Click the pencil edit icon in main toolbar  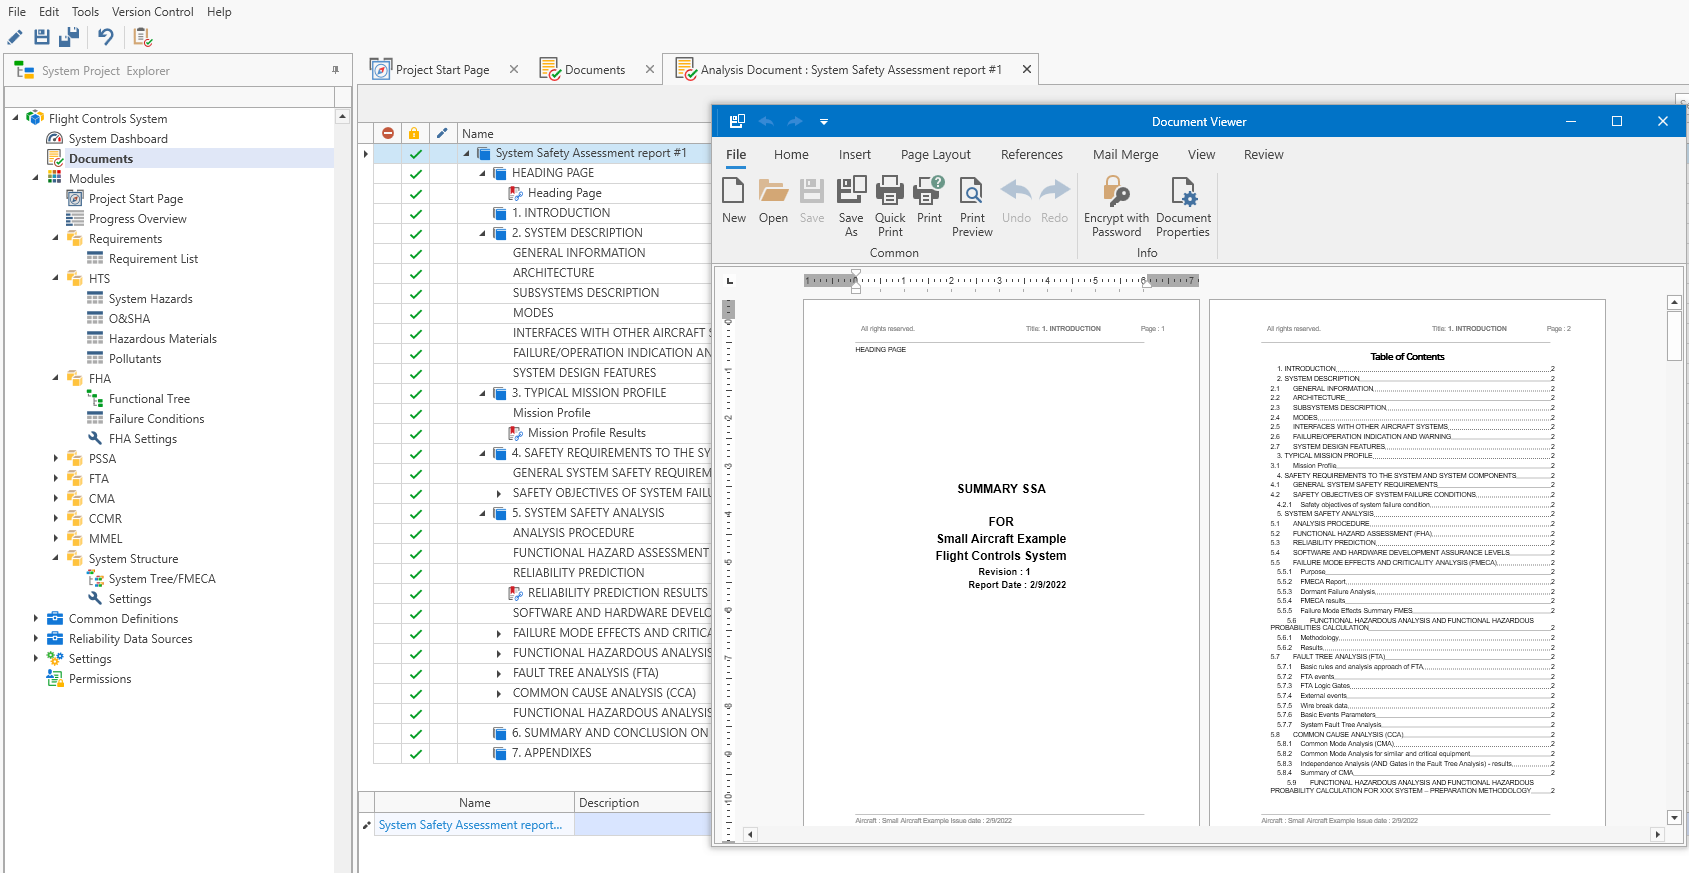click(x=15, y=37)
